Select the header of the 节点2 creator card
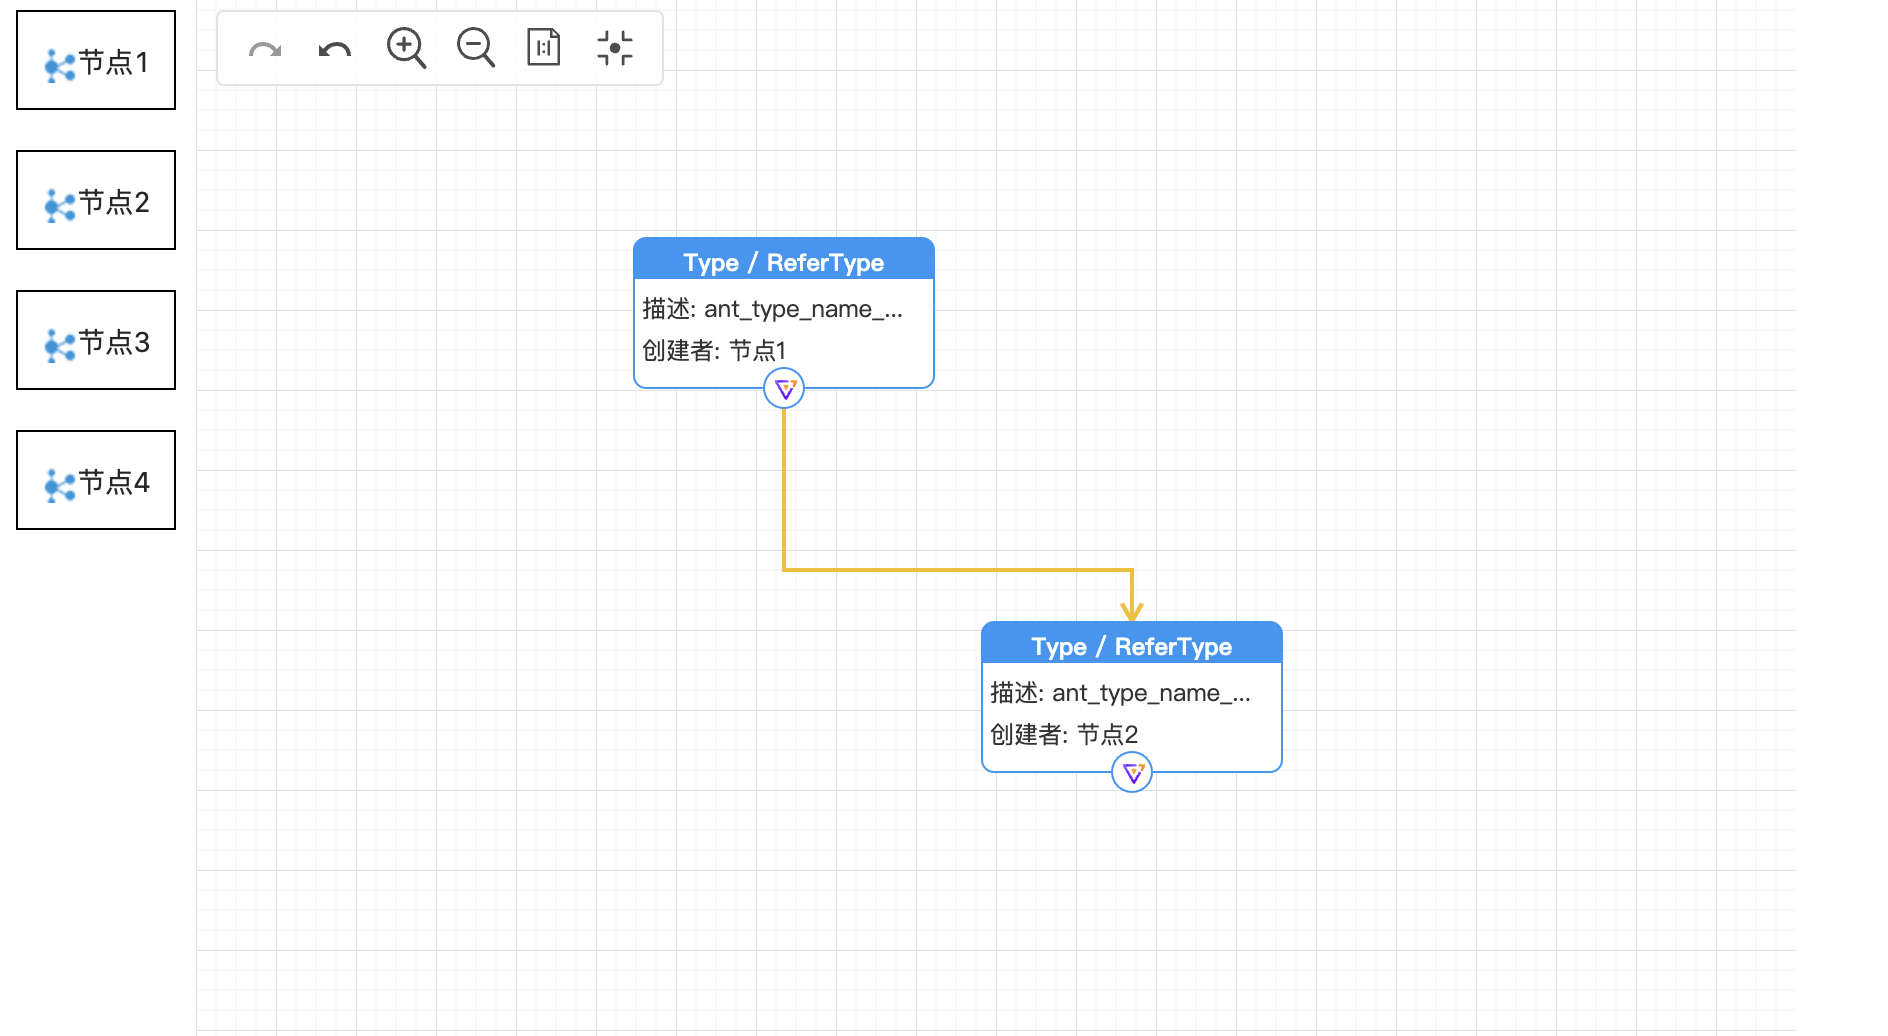 [1132, 644]
